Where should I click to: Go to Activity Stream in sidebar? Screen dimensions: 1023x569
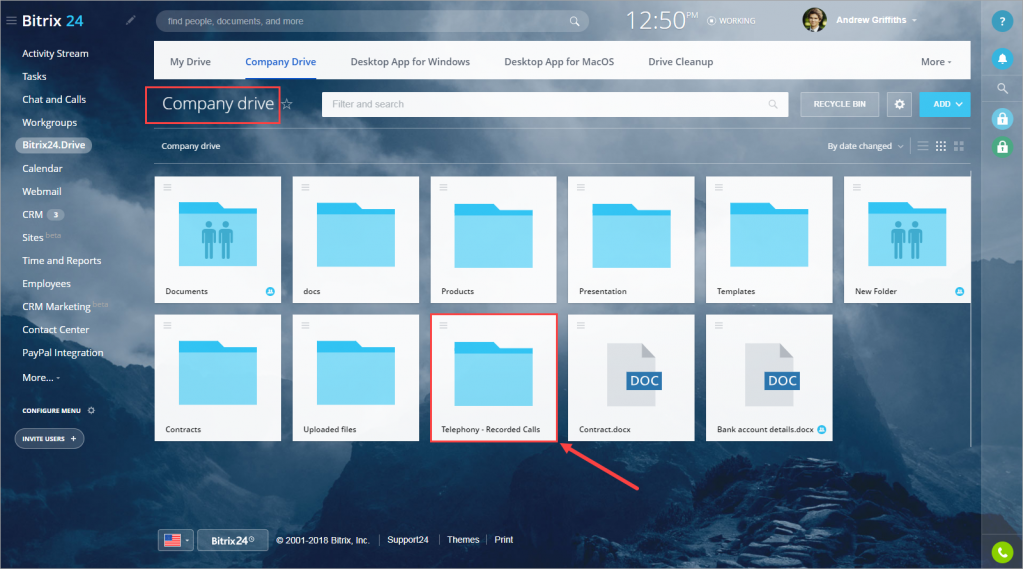point(55,54)
